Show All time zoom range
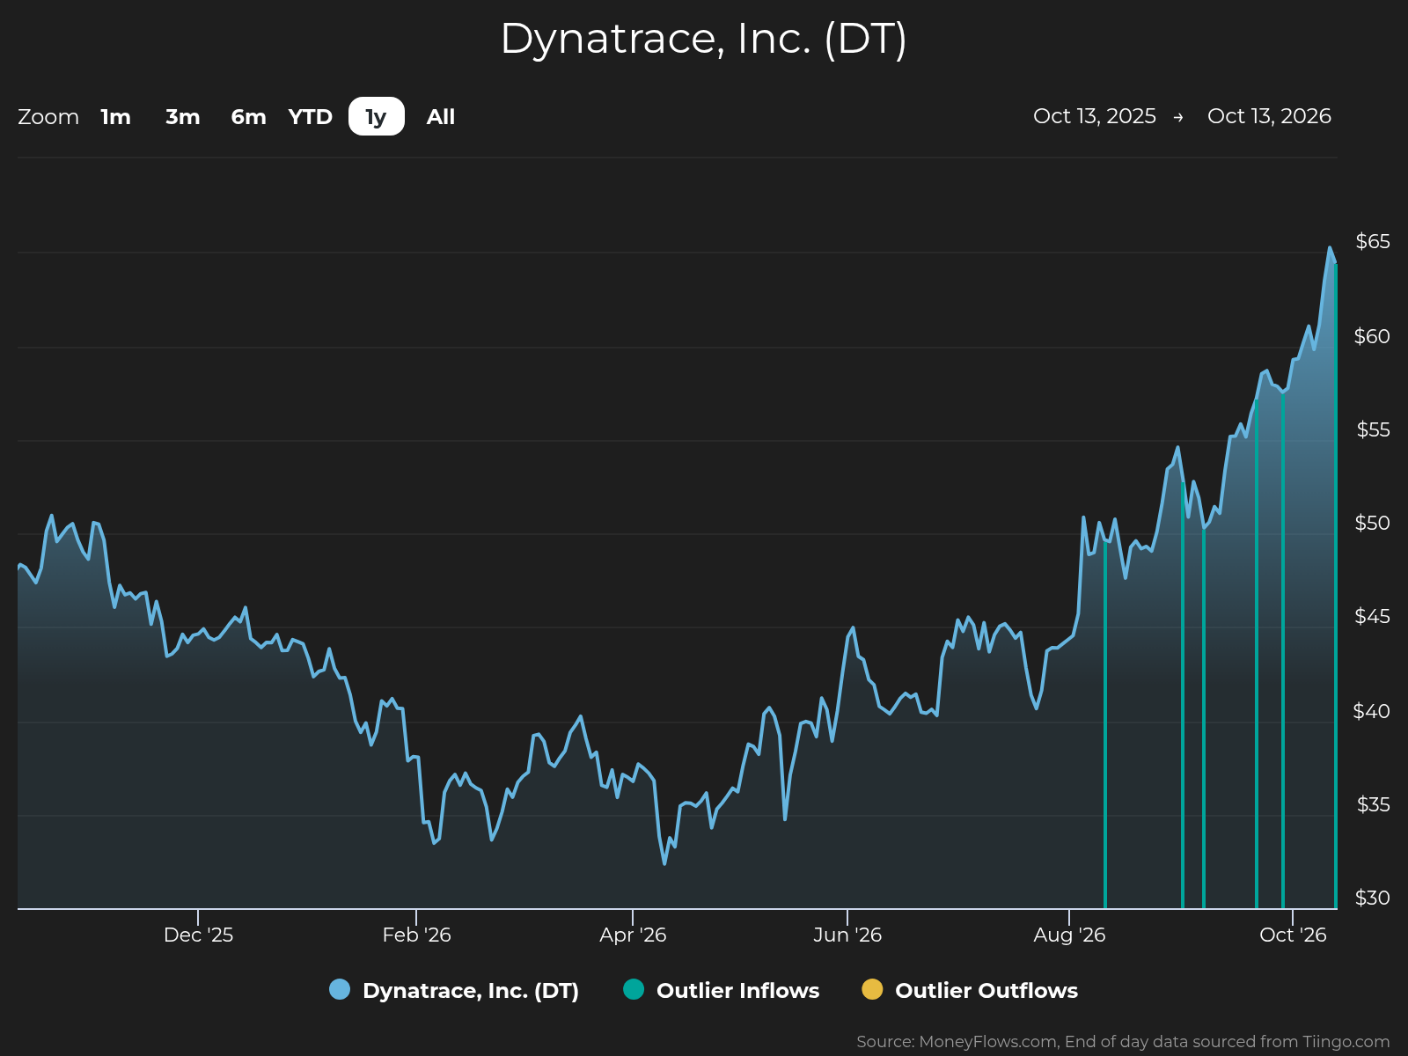Image resolution: width=1408 pixels, height=1056 pixels. pos(441,117)
